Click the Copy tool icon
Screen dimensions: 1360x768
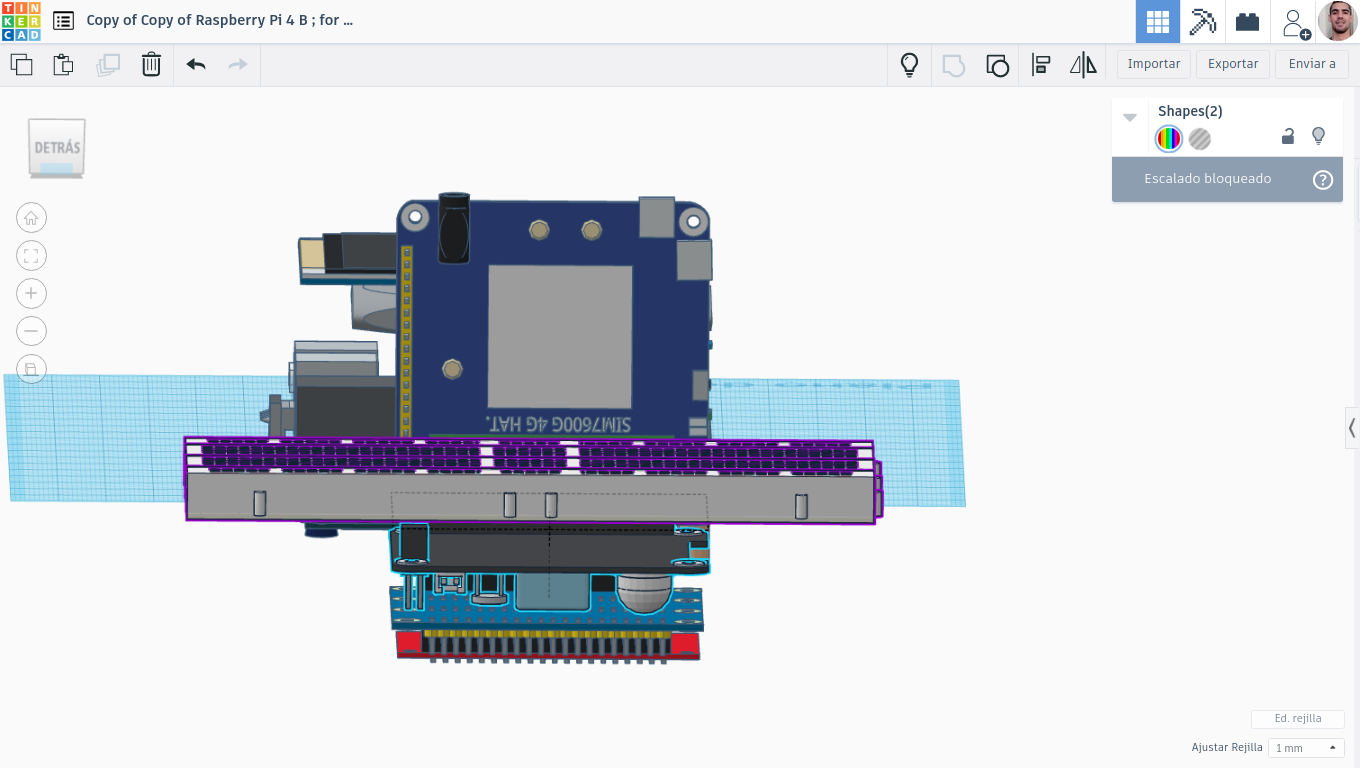(x=21, y=65)
